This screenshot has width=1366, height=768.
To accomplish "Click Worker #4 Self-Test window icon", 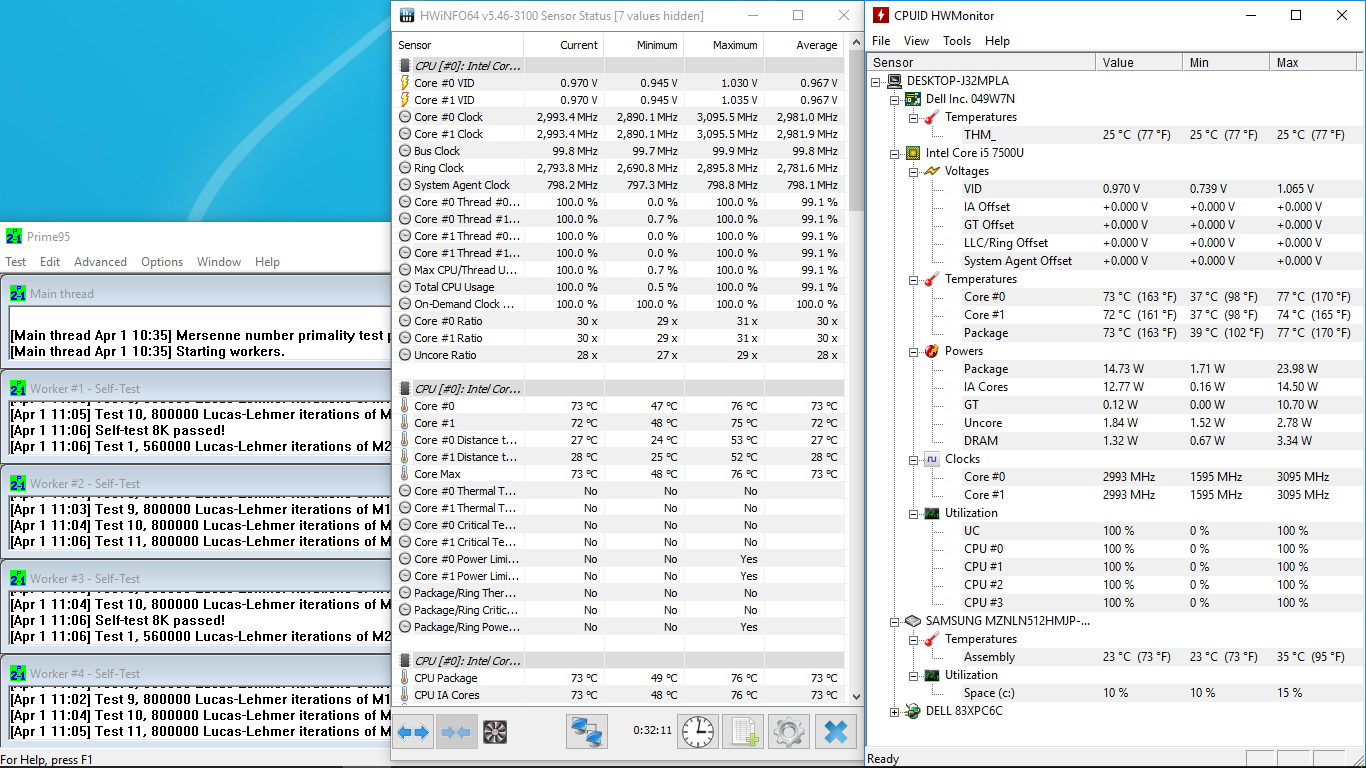I will (x=18, y=673).
